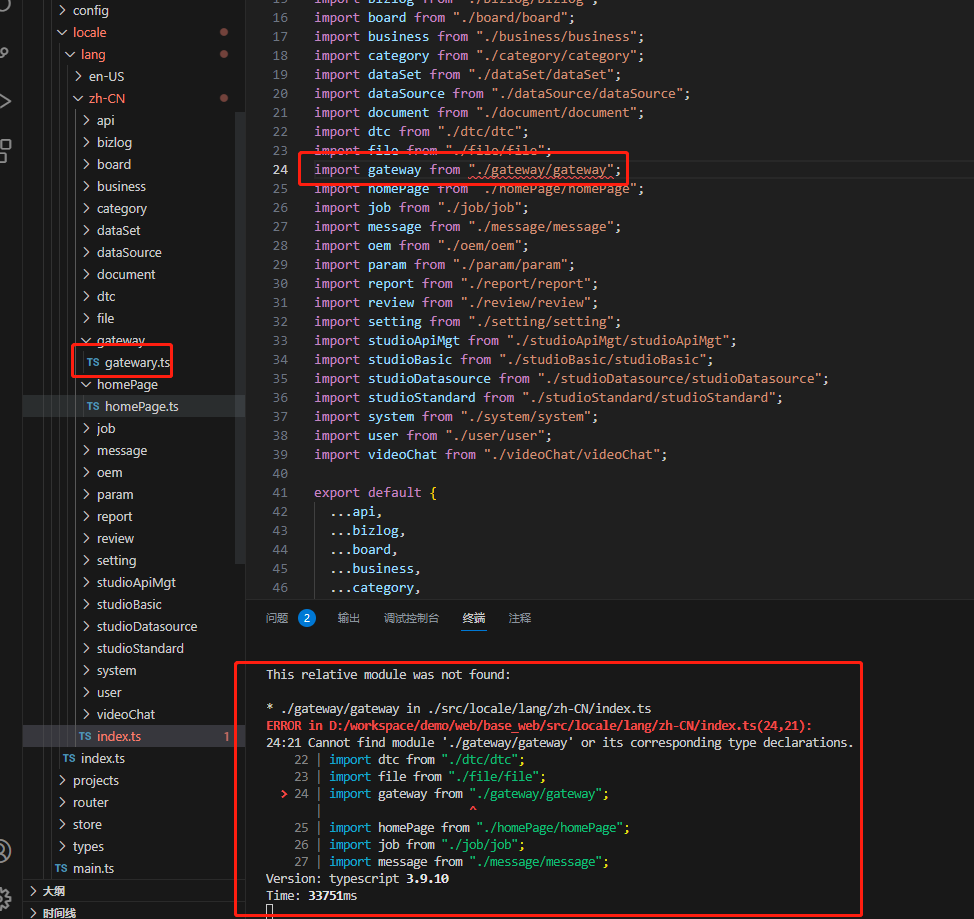
Task: Click the TS icon of highlighted index.ts
Action: pos(85,736)
